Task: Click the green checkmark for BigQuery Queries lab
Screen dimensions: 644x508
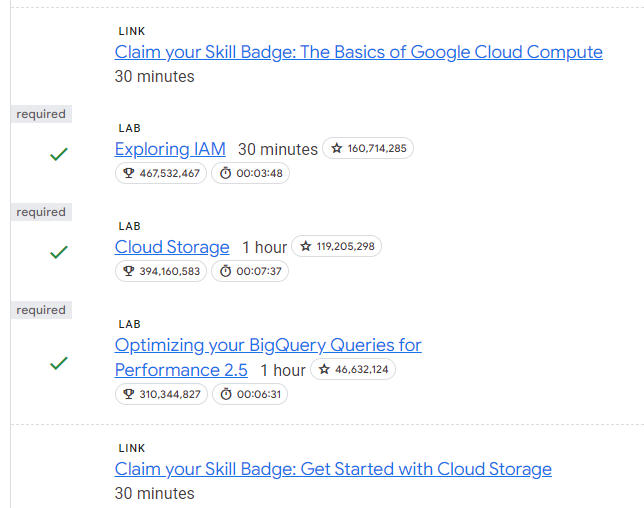Action: click(x=59, y=363)
